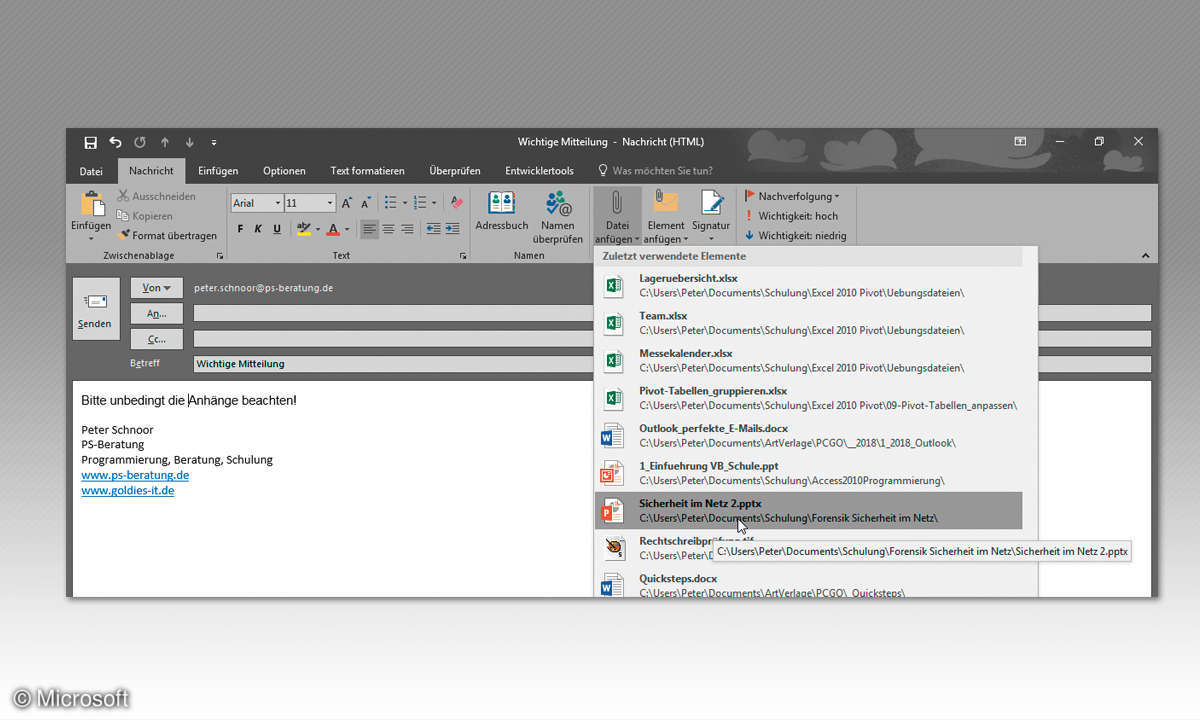Click the Senden button
The width and height of the screenshot is (1200, 720).
95,309
